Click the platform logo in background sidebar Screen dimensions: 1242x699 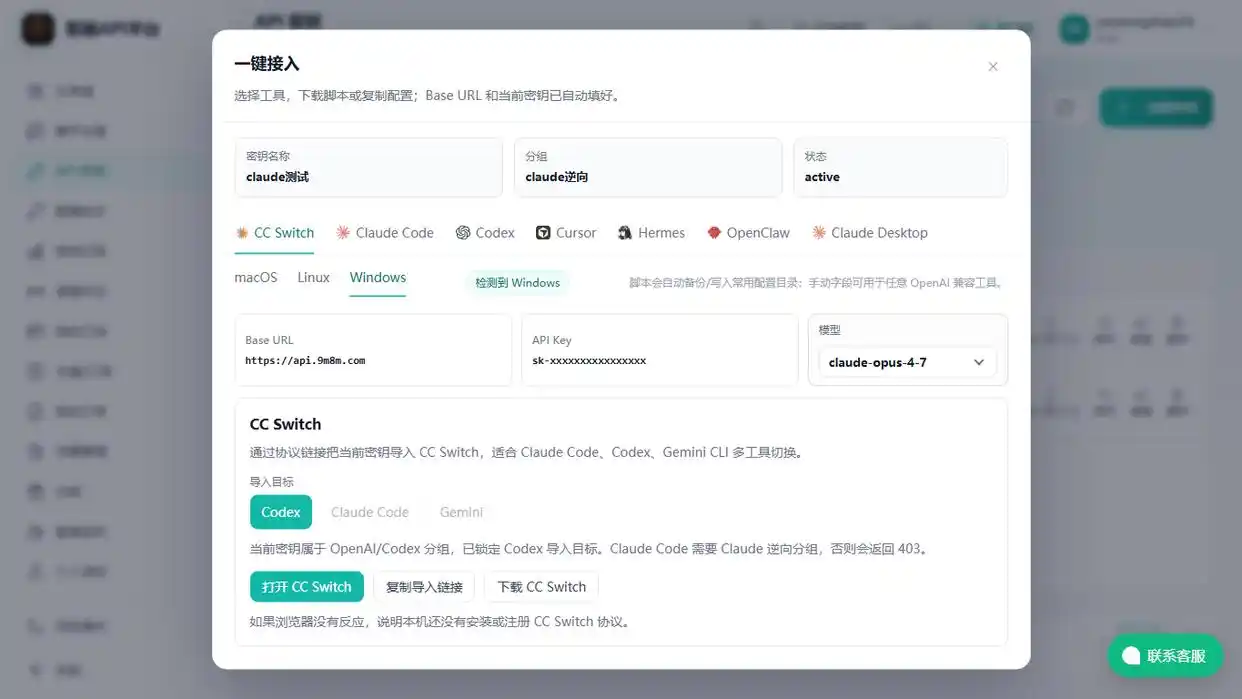38,29
